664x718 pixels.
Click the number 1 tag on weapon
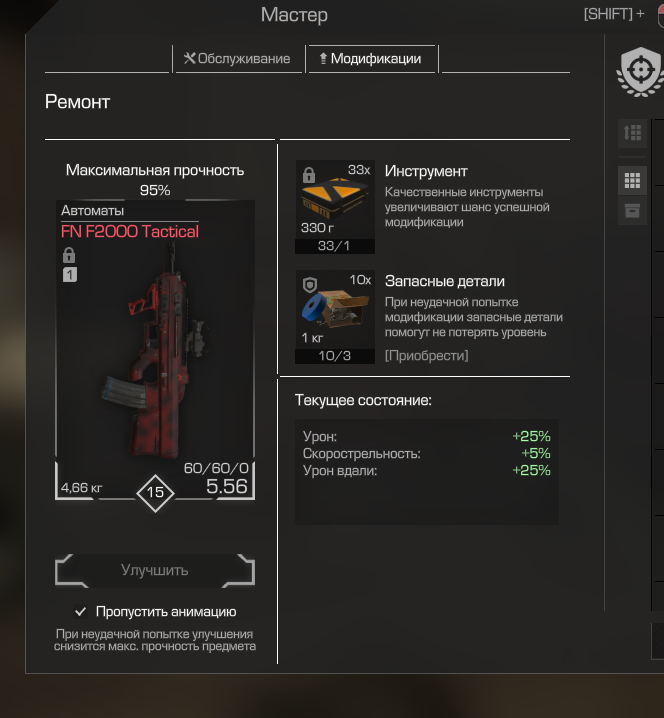coord(70,275)
